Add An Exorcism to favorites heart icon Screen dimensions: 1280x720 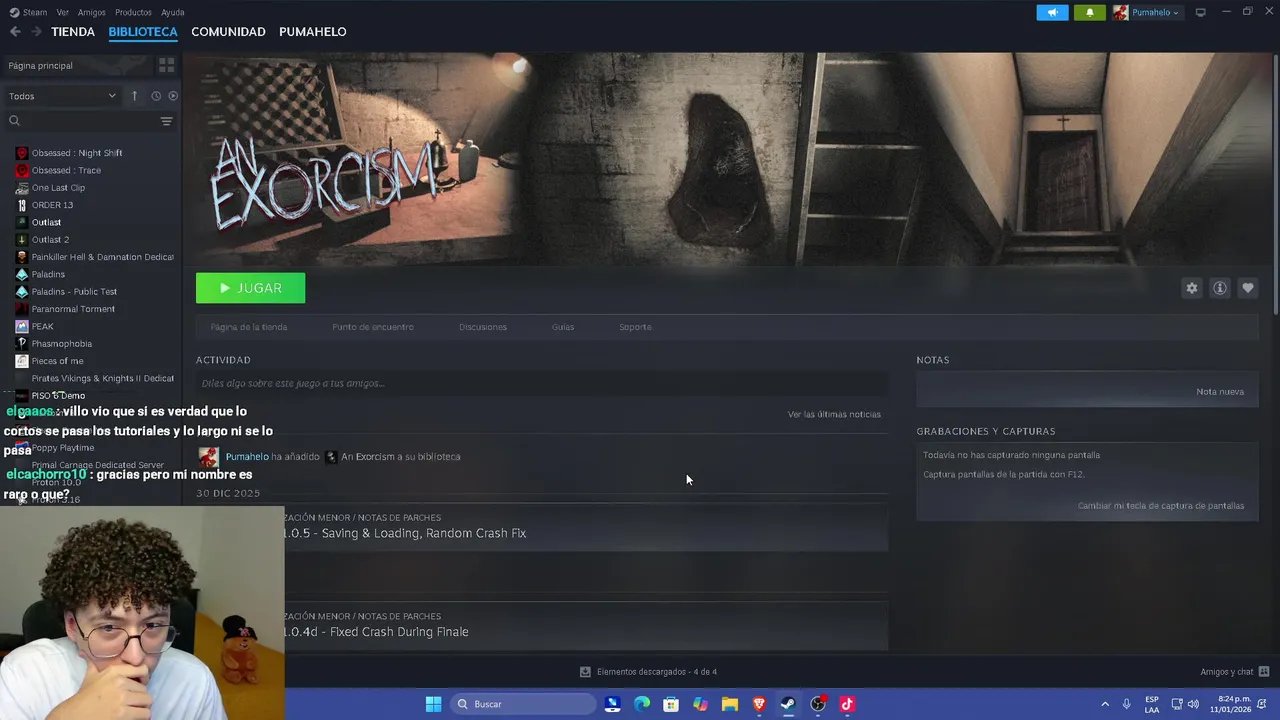[1248, 288]
